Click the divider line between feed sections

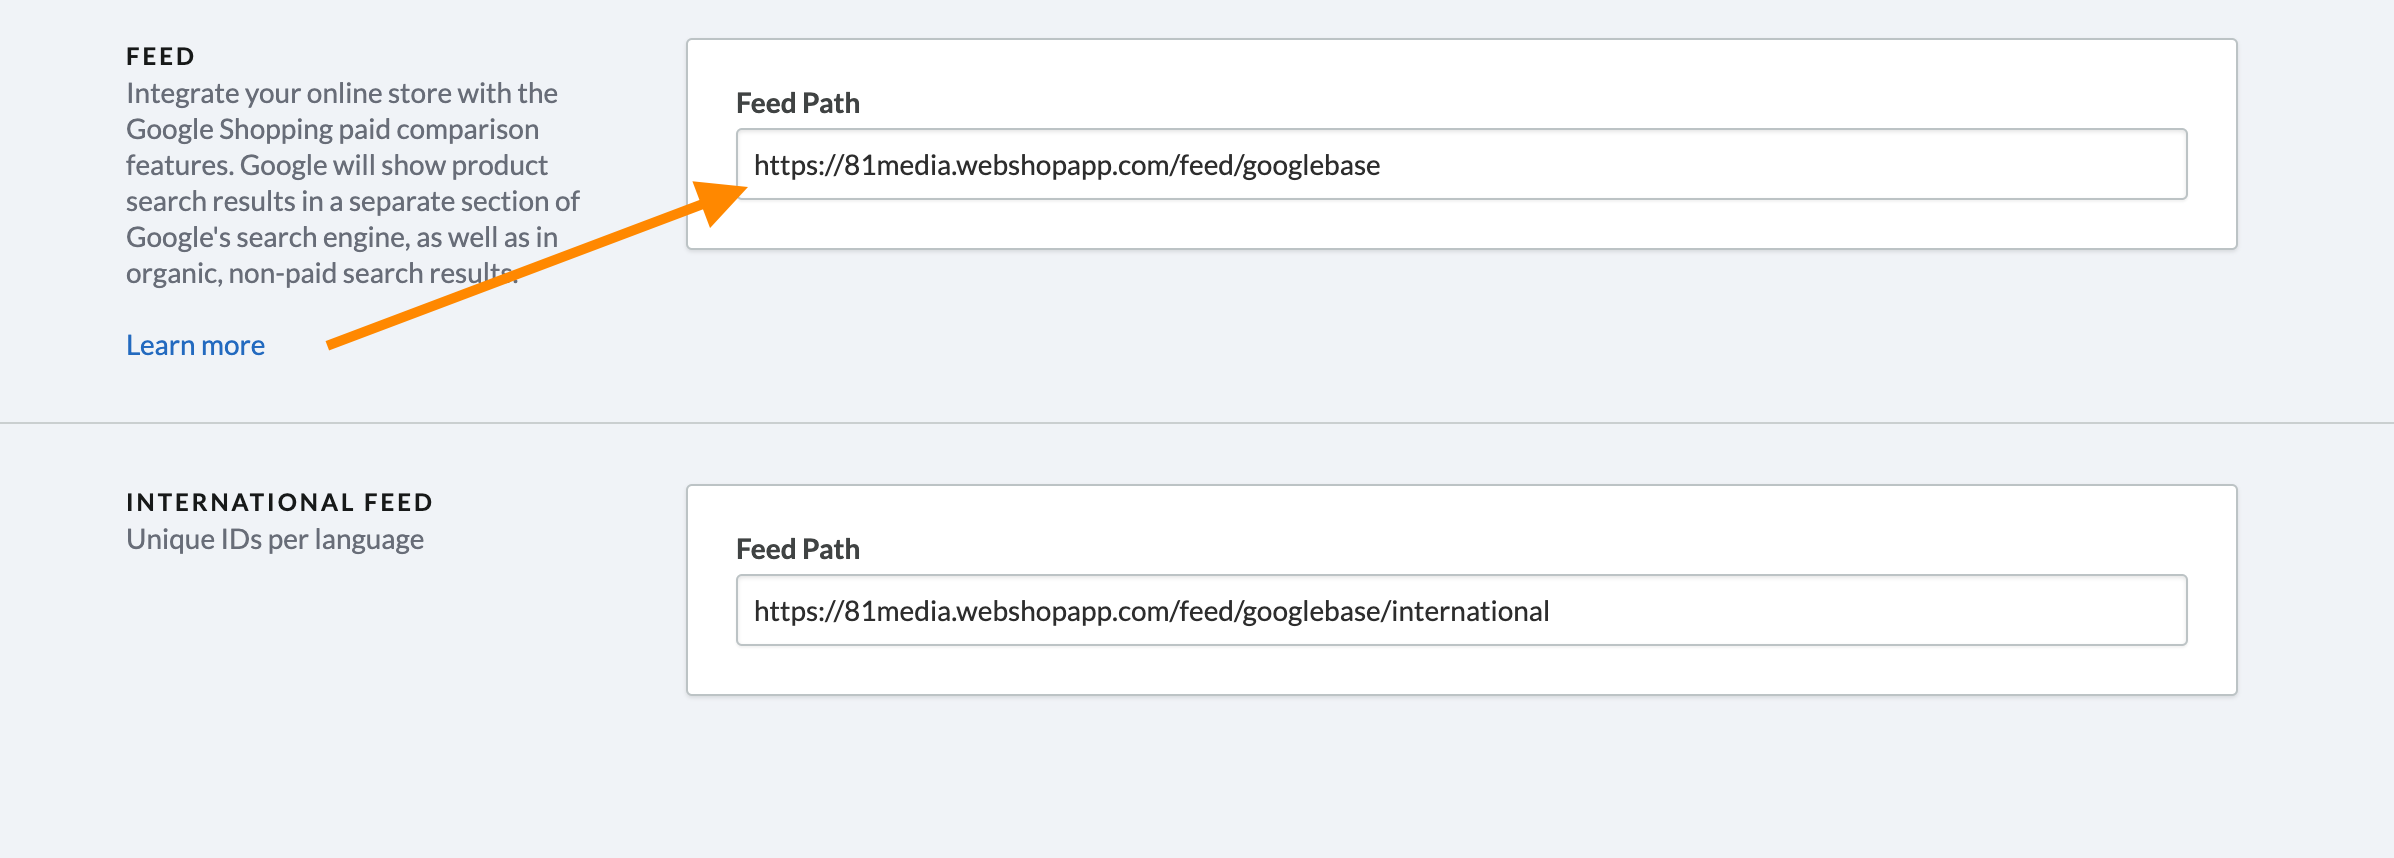click(x=1197, y=423)
